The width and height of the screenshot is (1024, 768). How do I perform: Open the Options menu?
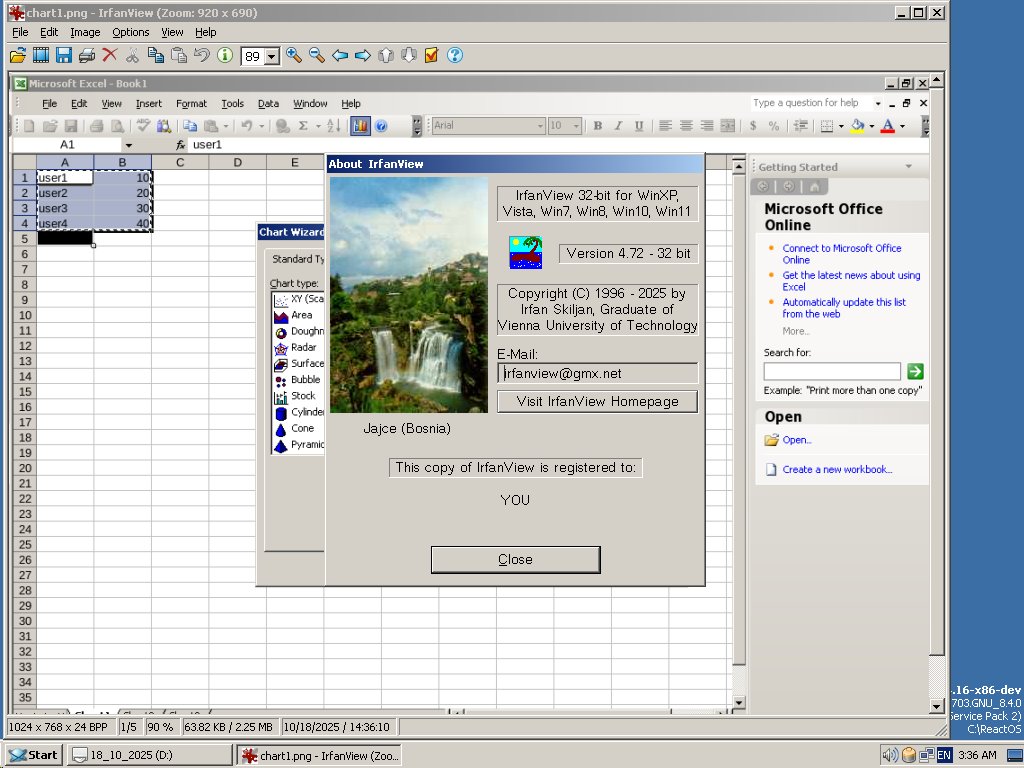tap(131, 32)
